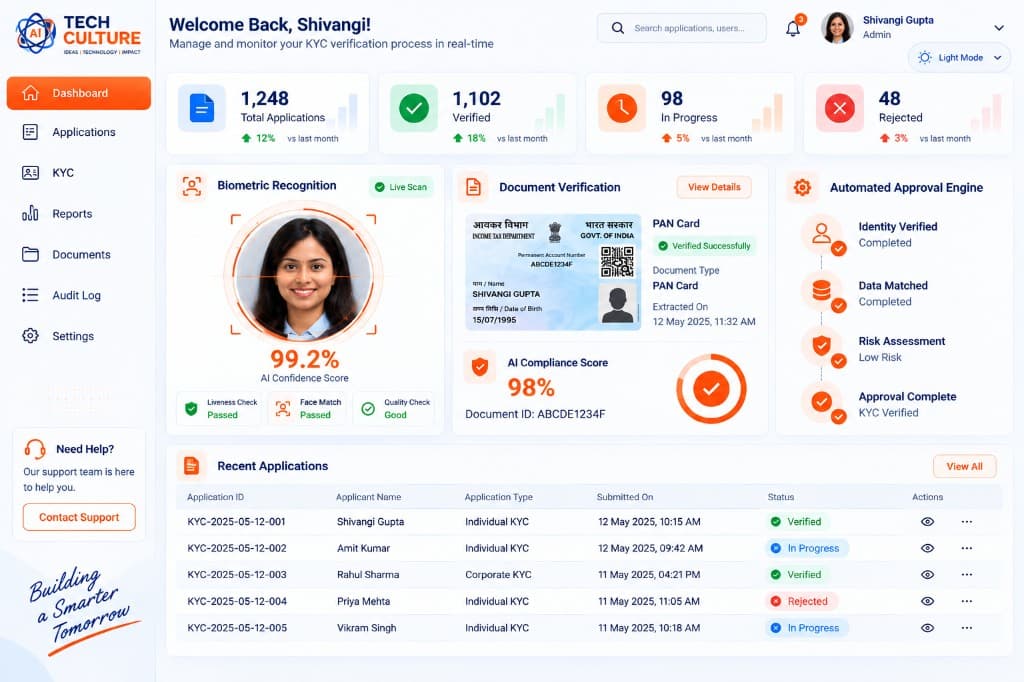This screenshot has height=682, width=1024.
Task: Click the Identity Verified person icon
Action: (822, 233)
